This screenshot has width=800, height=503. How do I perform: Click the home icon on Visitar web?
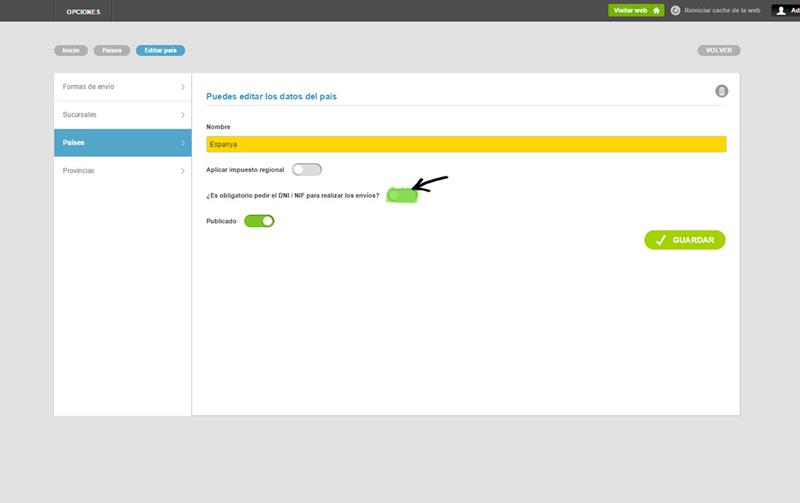click(656, 10)
